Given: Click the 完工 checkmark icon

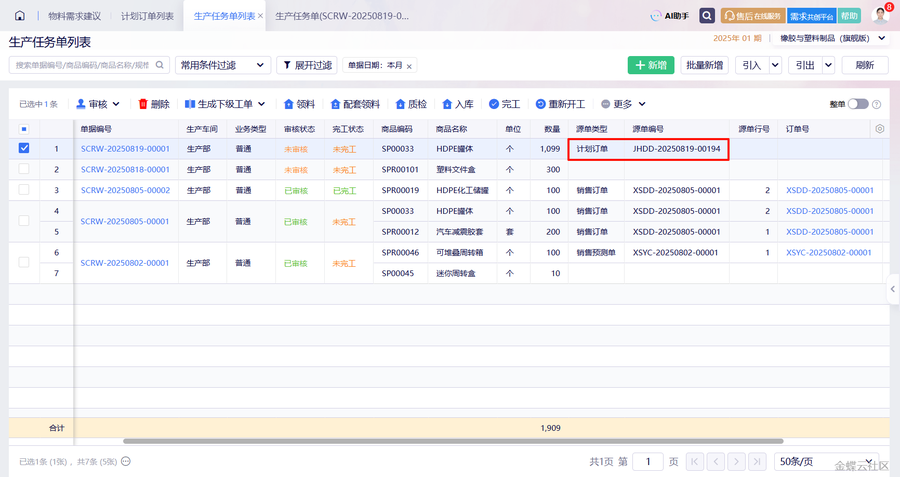Looking at the screenshot, I should point(494,104).
